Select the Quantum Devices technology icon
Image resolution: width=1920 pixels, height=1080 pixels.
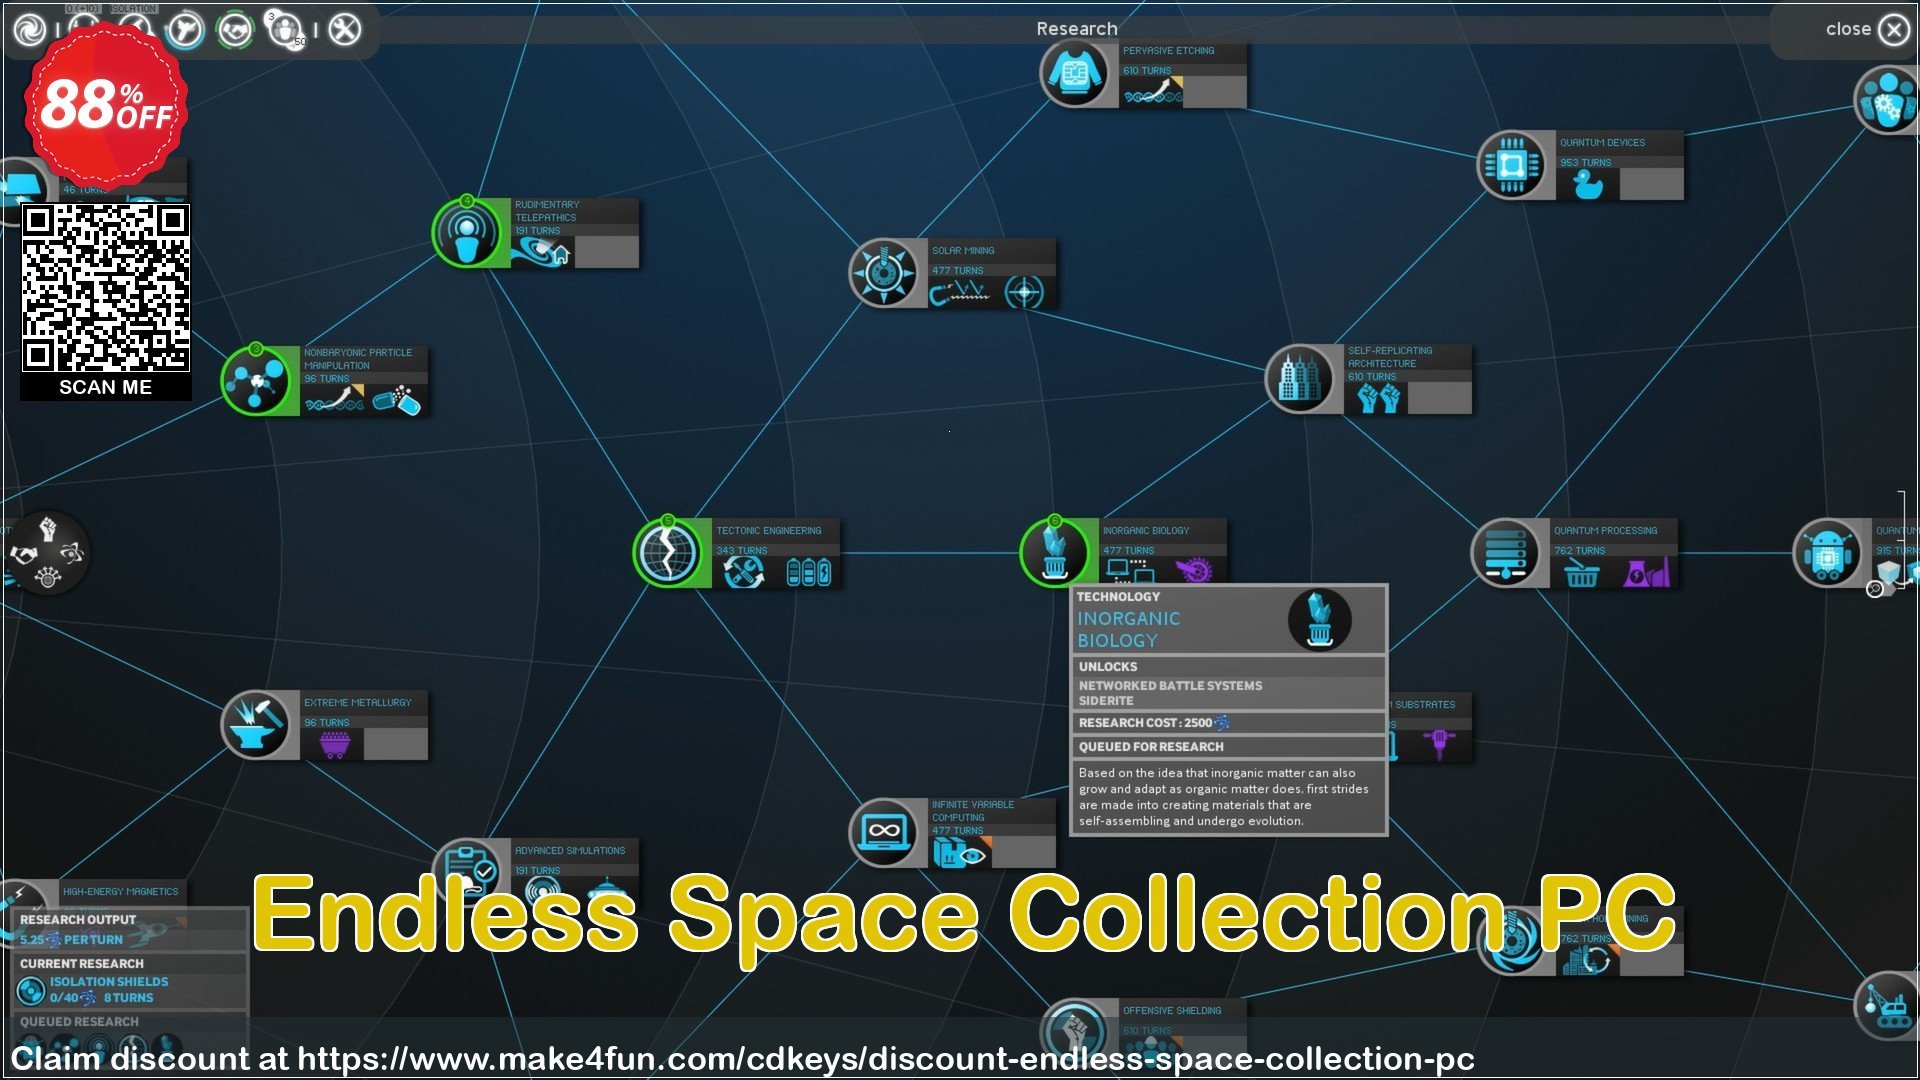pos(1512,165)
